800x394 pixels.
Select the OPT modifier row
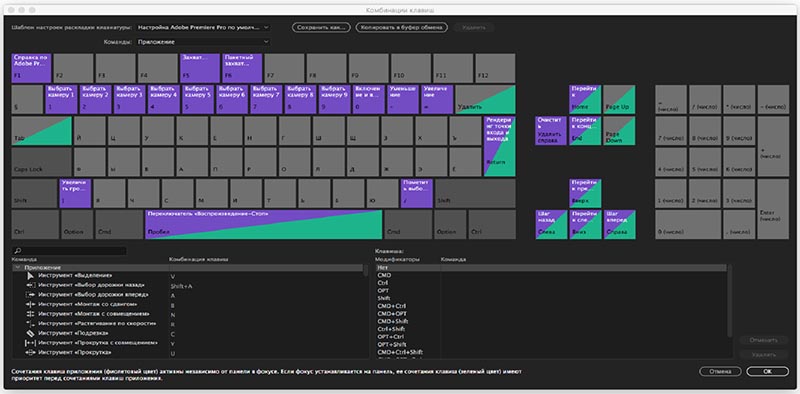click(x=551, y=290)
